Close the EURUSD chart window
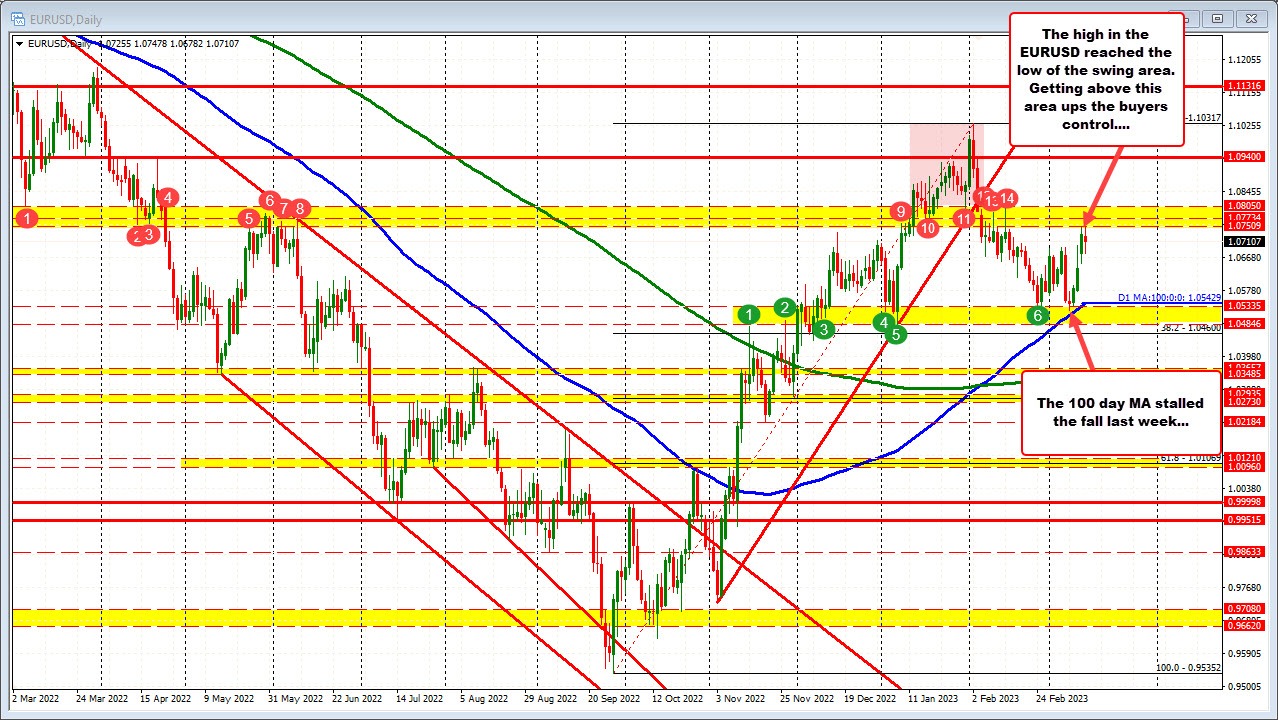 [x=1249, y=18]
